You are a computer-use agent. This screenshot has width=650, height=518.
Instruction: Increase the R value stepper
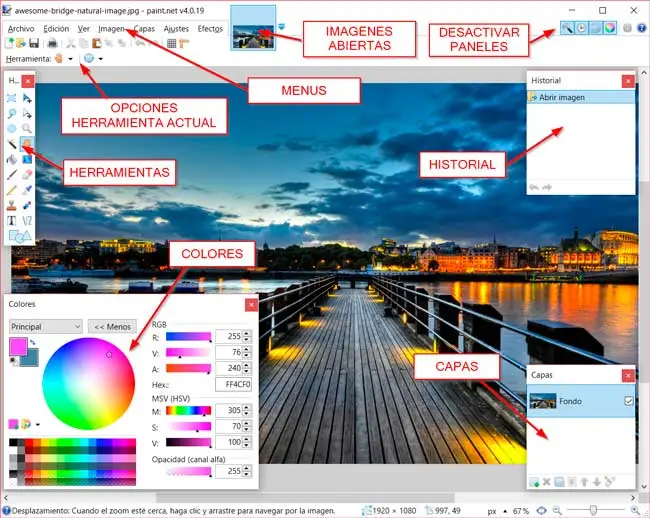(x=247, y=334)
